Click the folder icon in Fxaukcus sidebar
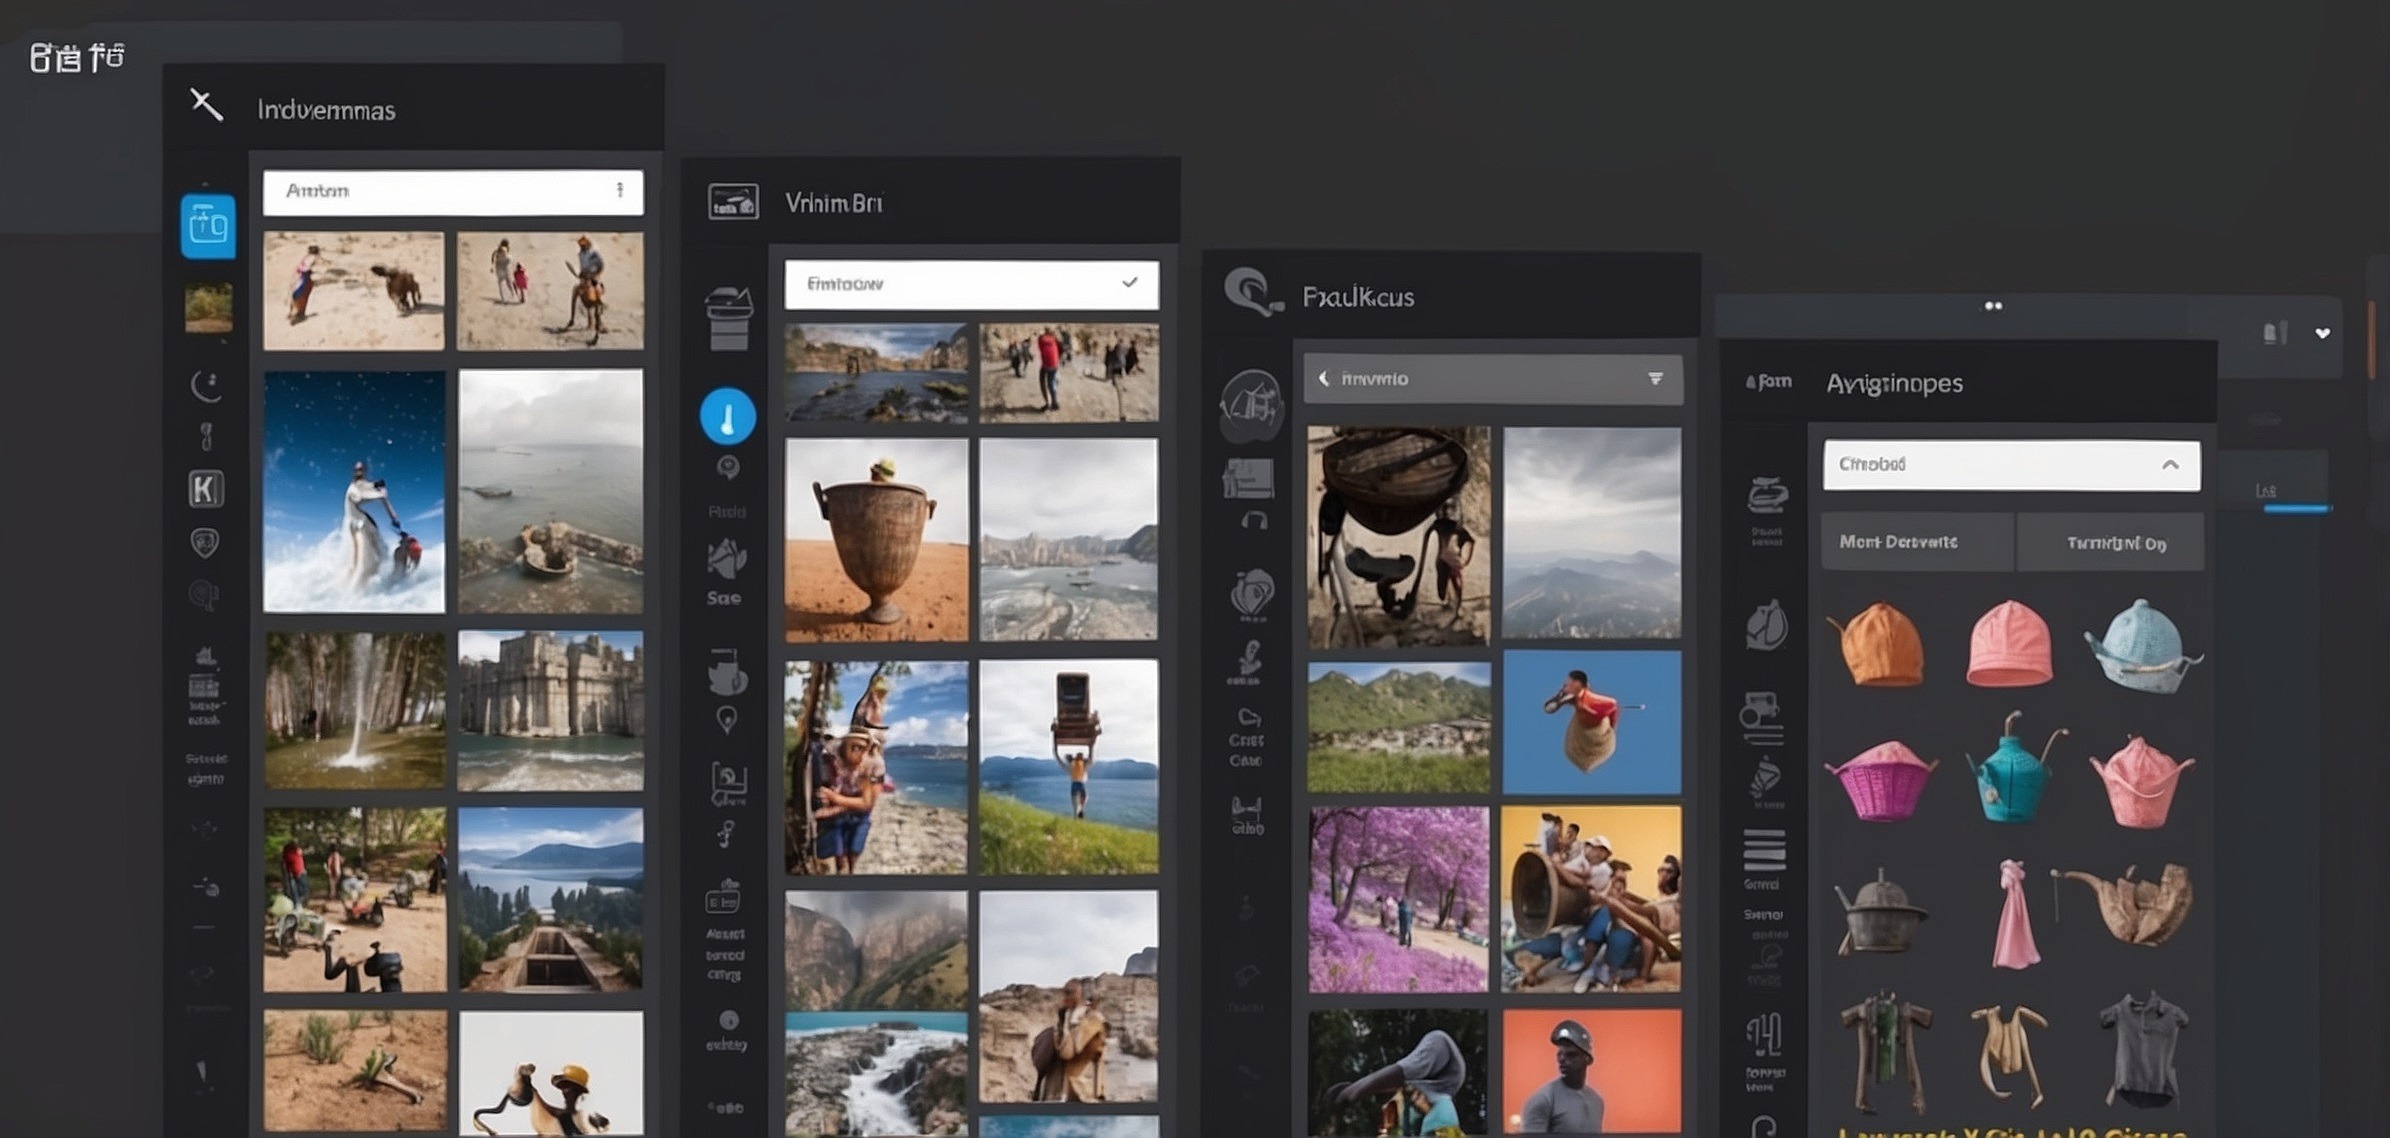The image size is (2390, 1138). click(1249, 478)
